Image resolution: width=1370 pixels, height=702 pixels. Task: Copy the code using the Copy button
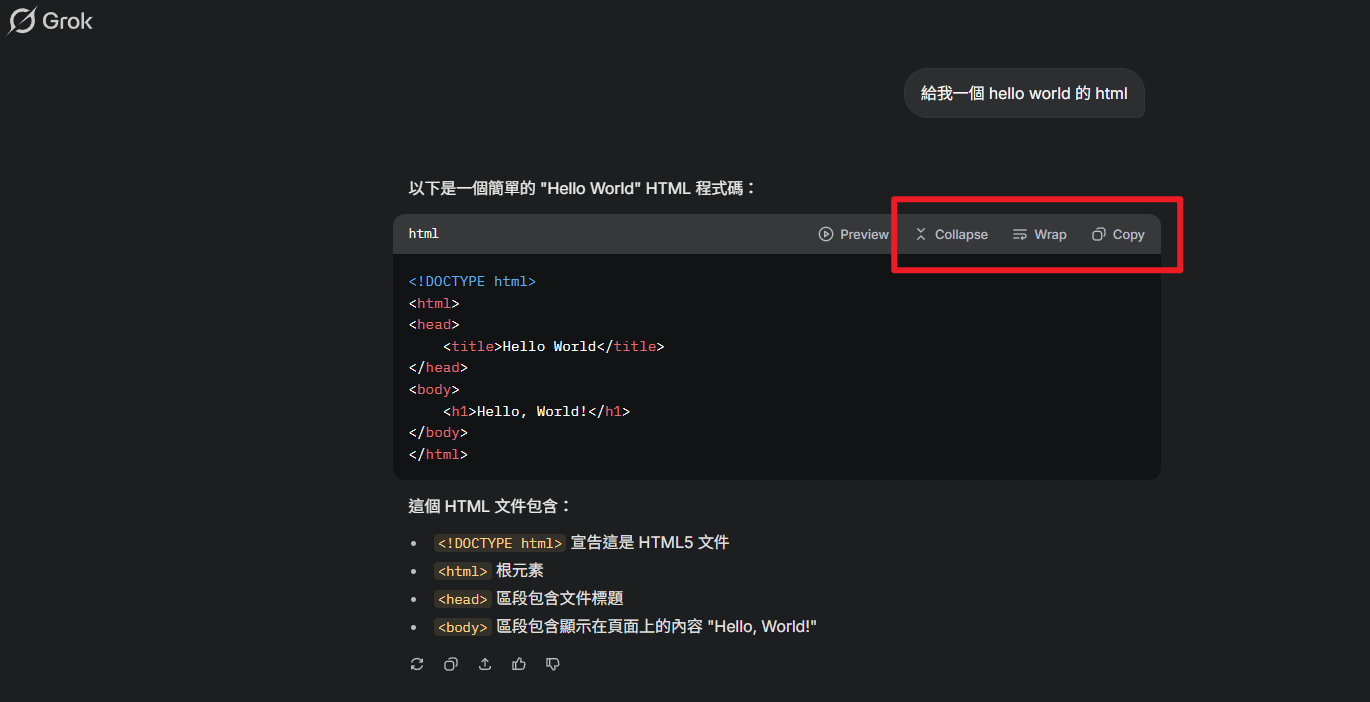click(x=1118, y=234)
